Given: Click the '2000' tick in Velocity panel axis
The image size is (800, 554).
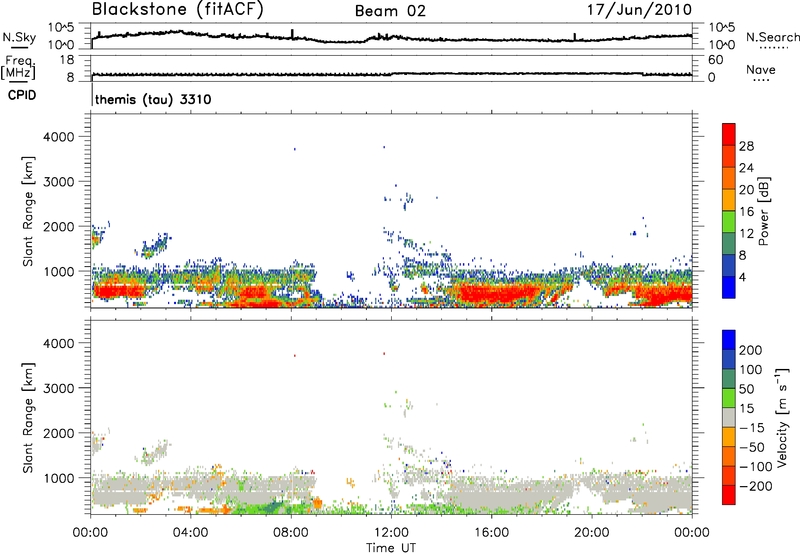Looking at the screenshot, I should (x=59, y=433).
